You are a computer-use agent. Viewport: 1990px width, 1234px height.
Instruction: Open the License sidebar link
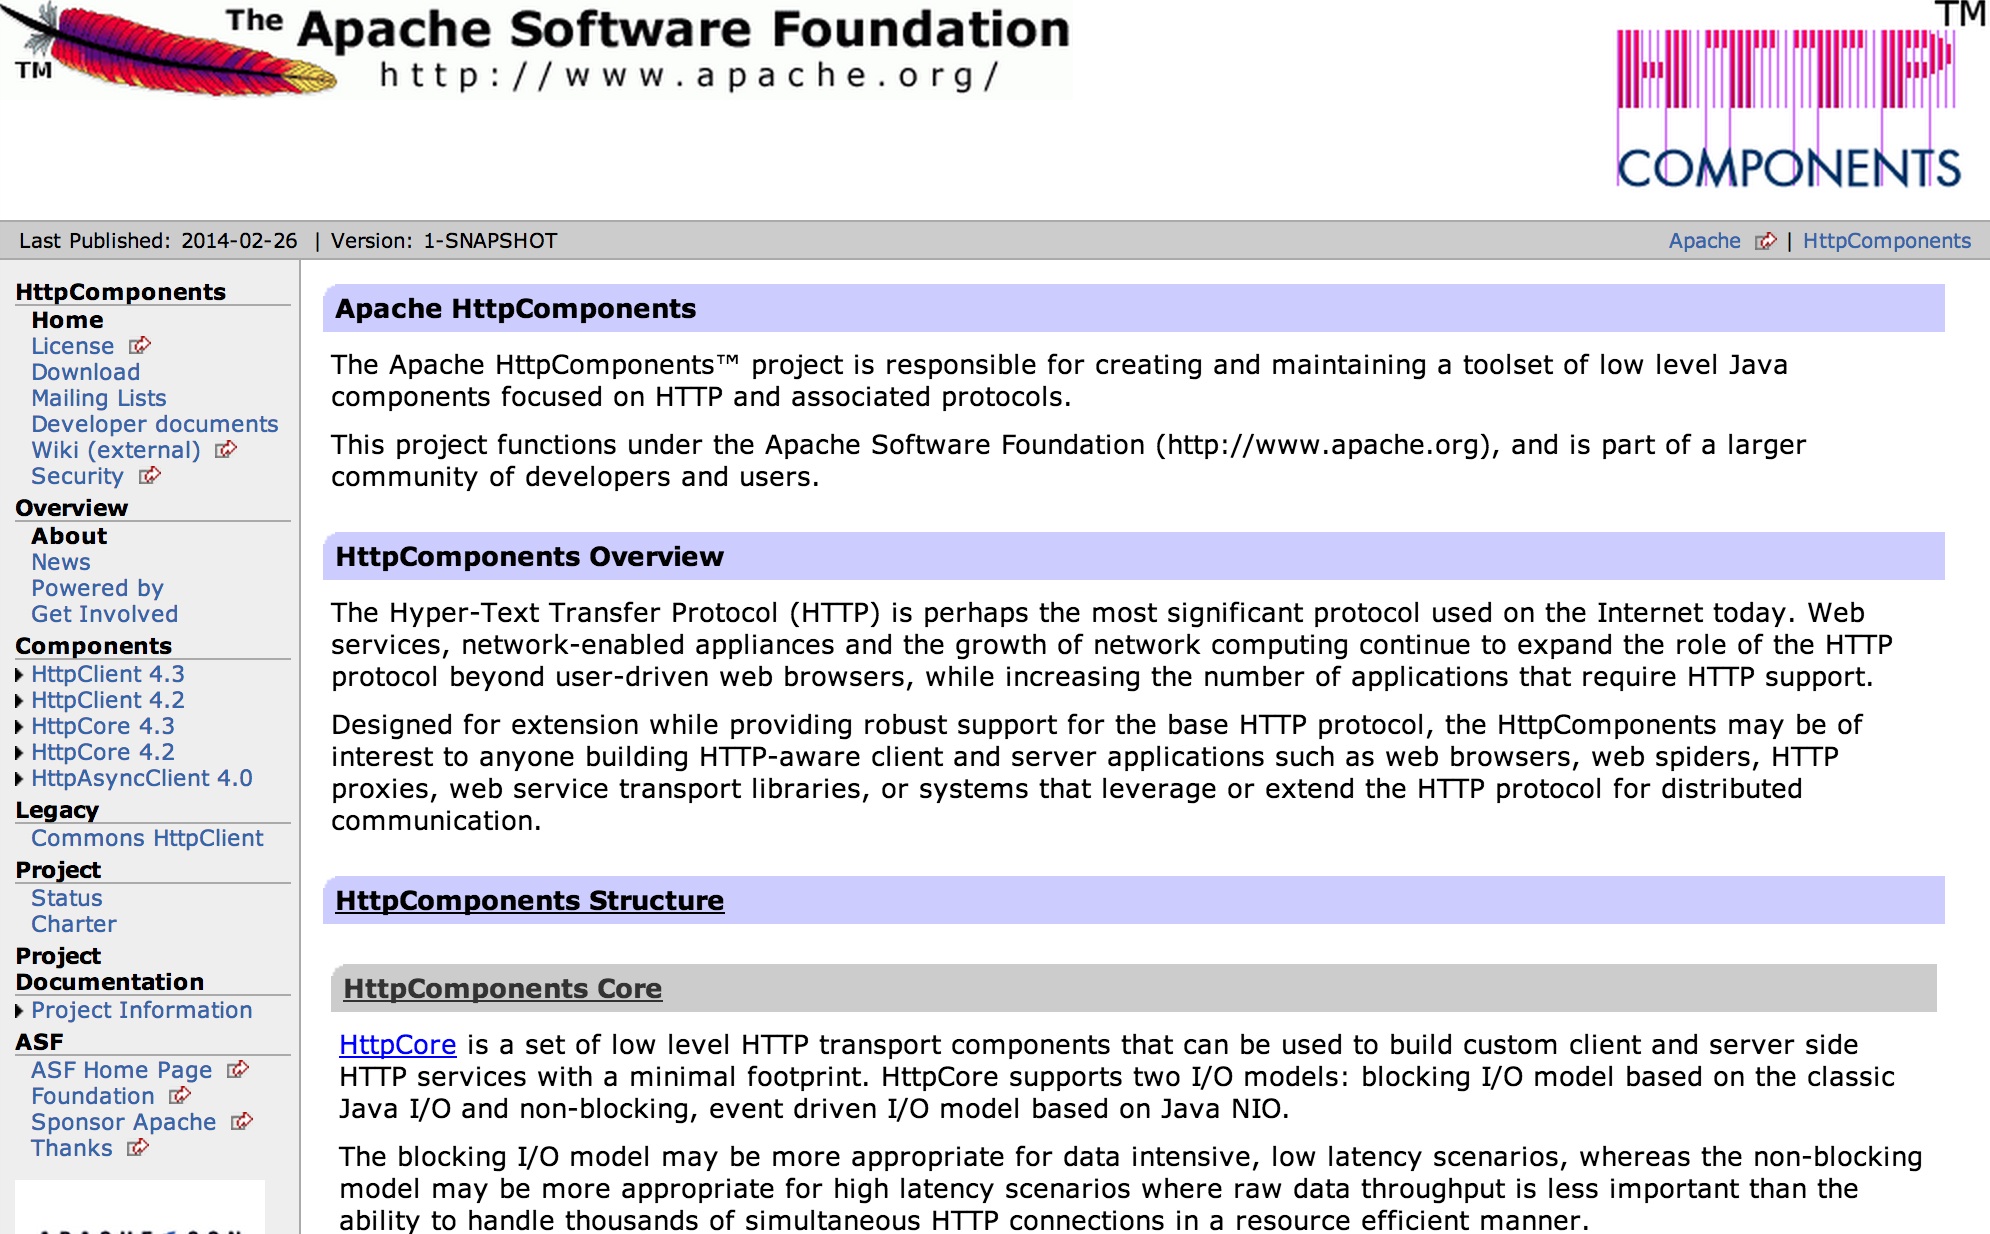coord(73,346)
